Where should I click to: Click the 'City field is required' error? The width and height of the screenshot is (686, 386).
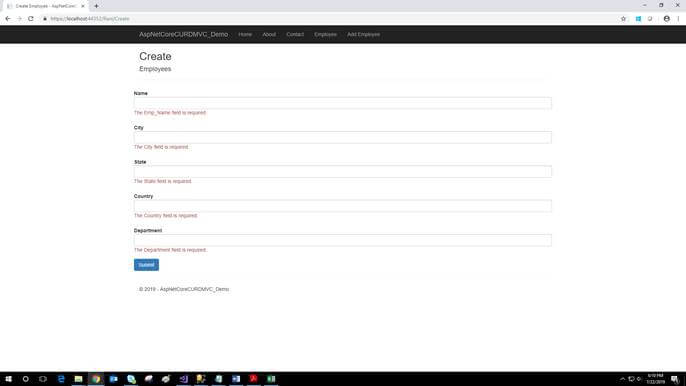click(x=161, y=147)
